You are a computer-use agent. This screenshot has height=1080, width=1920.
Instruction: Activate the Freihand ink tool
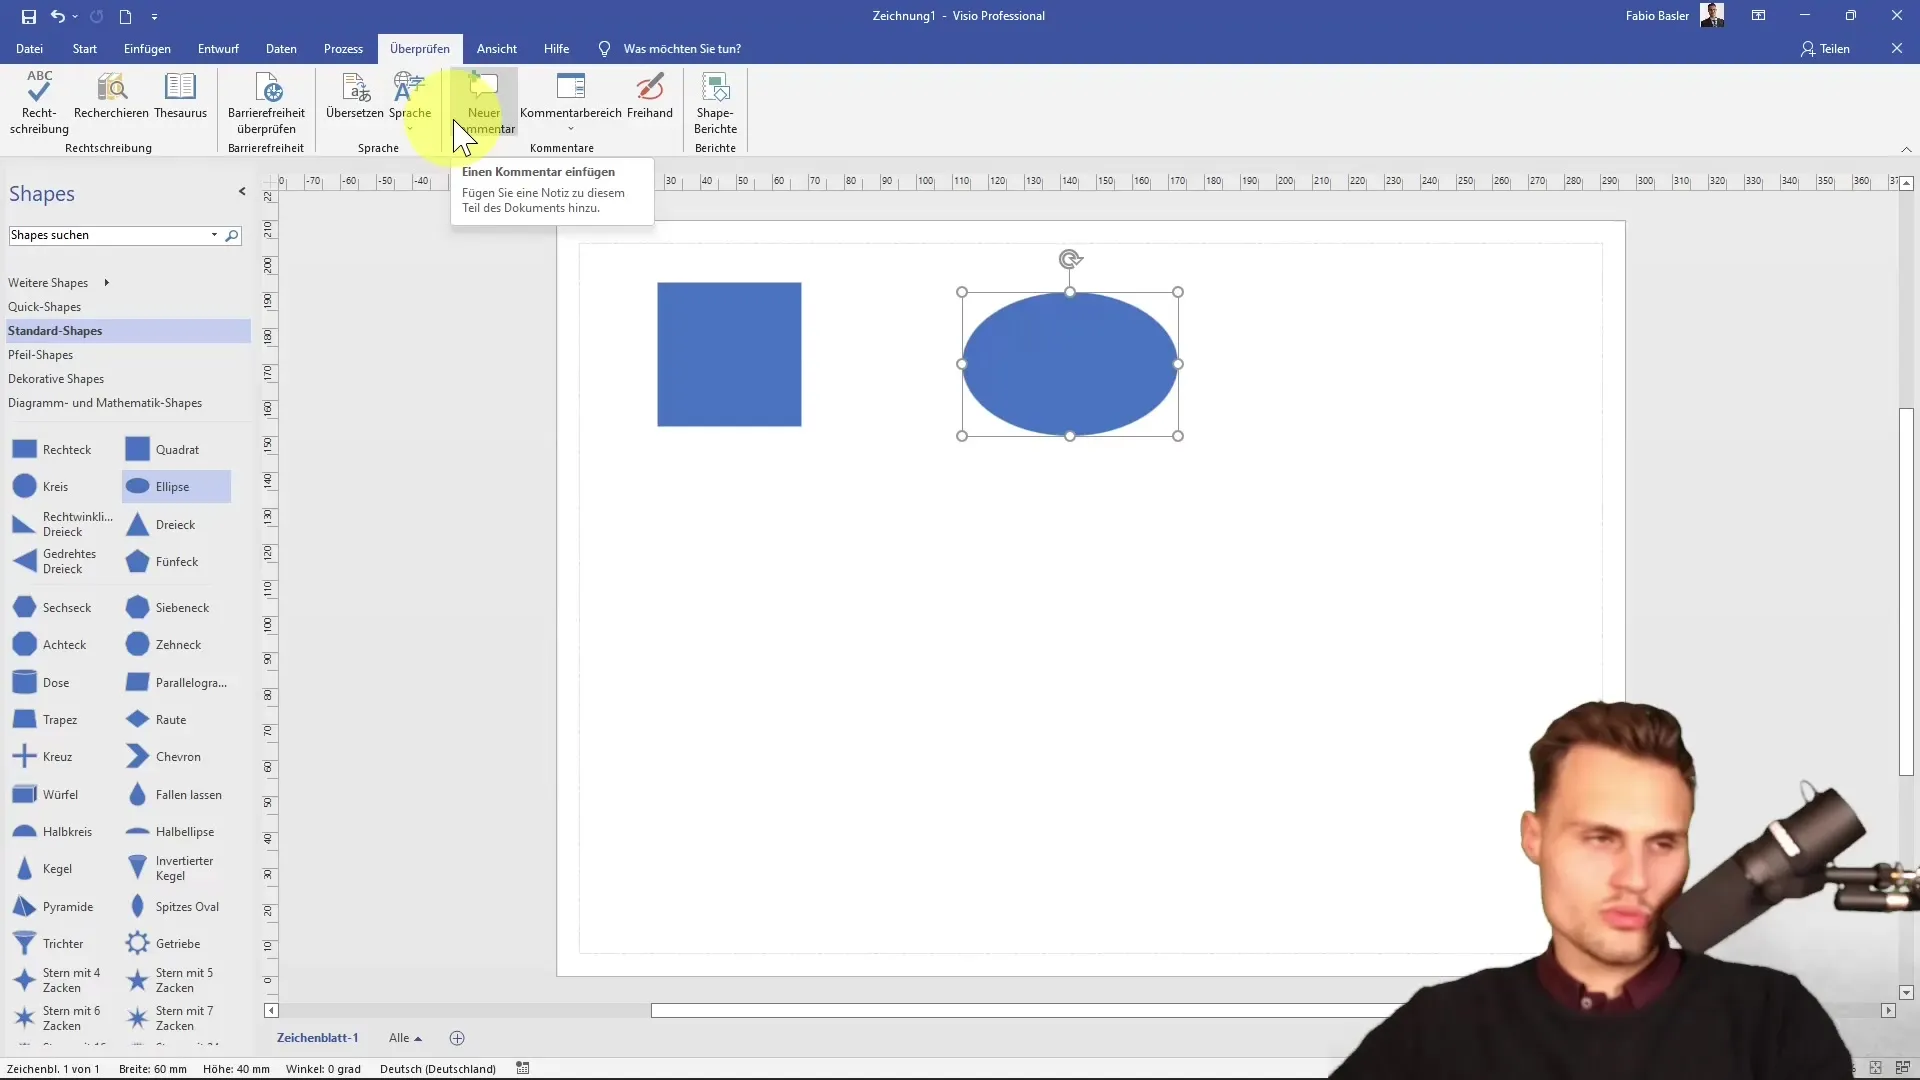click(x=650, y=97)
